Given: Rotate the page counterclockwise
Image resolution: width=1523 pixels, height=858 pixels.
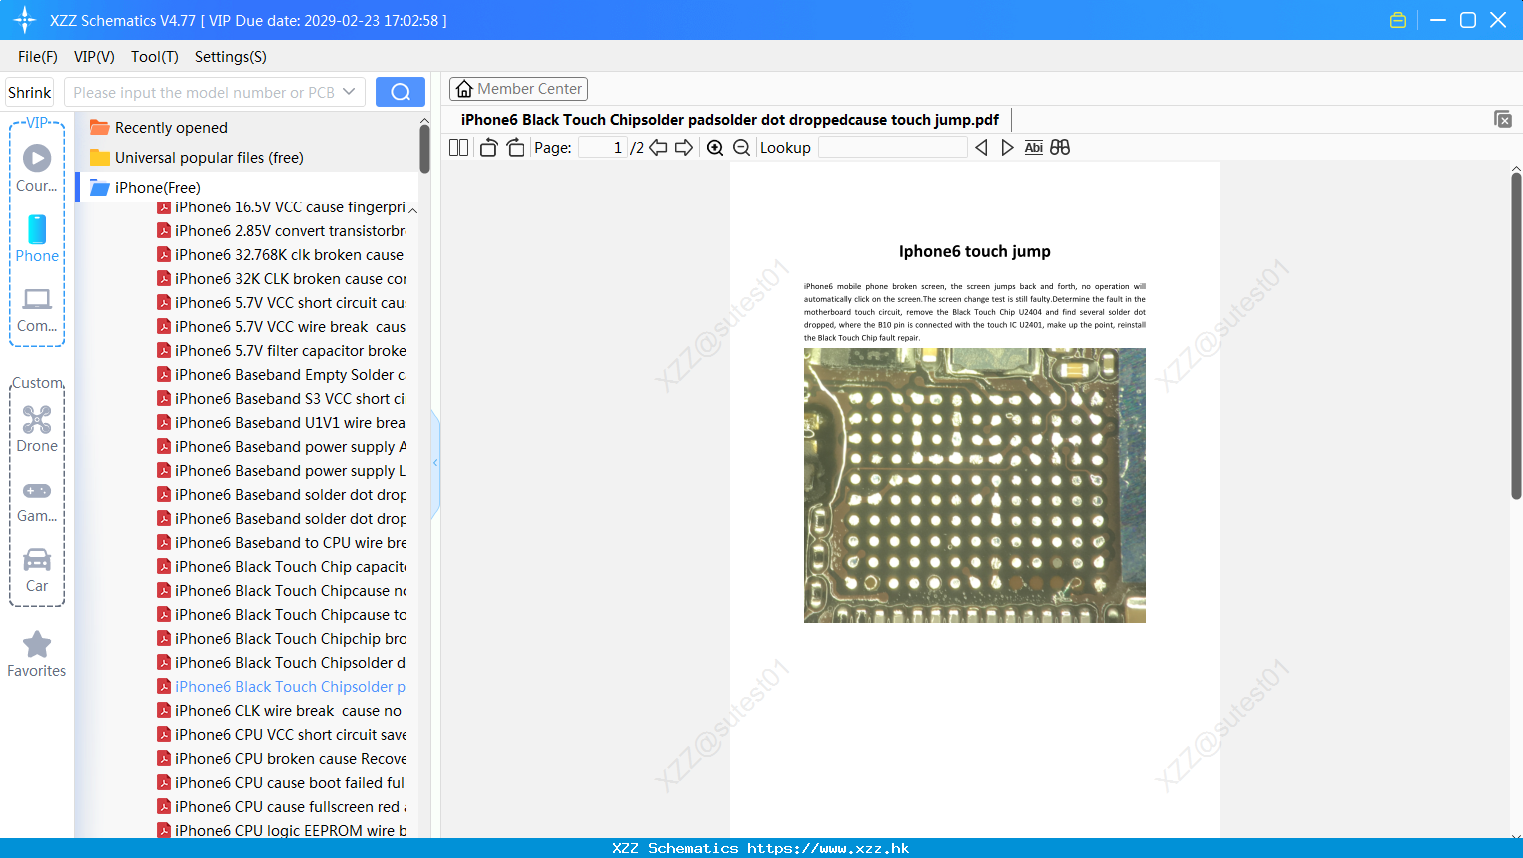Looking at the screenshot, I should click(x=489, y=148).
